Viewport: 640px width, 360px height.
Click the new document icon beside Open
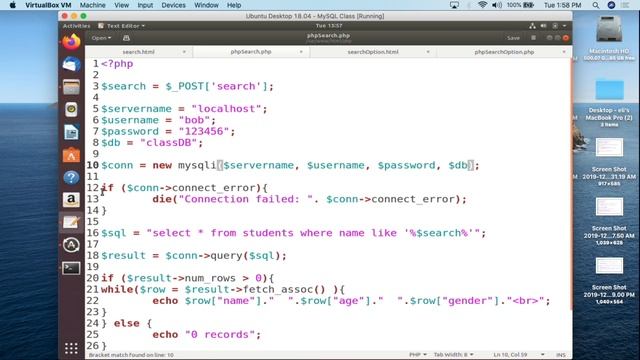coord(126,38)
